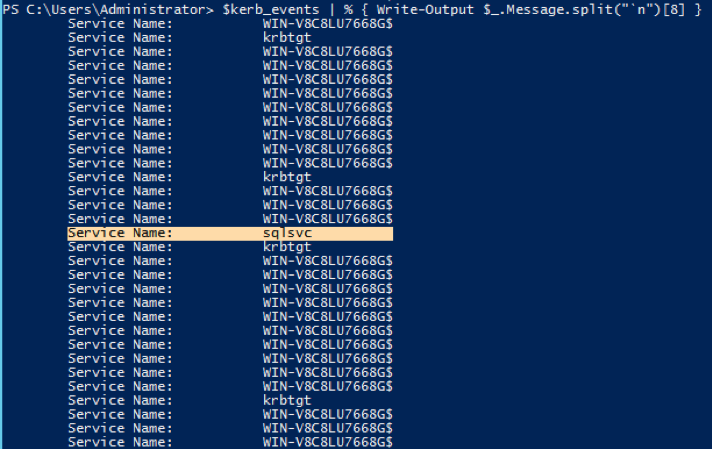Click WIN-V8C8LU7668G$ line just below first krbtgt

click(327, 52)
